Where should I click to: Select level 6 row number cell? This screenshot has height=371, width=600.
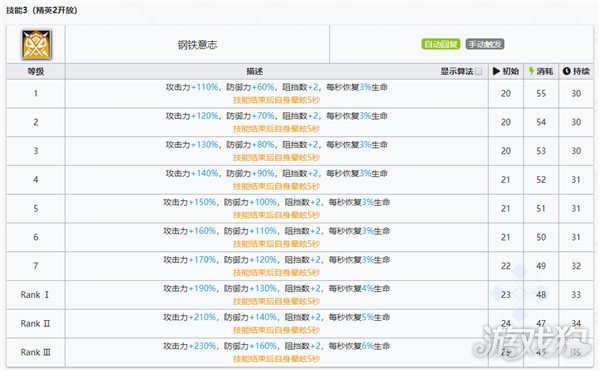[36, 237]
